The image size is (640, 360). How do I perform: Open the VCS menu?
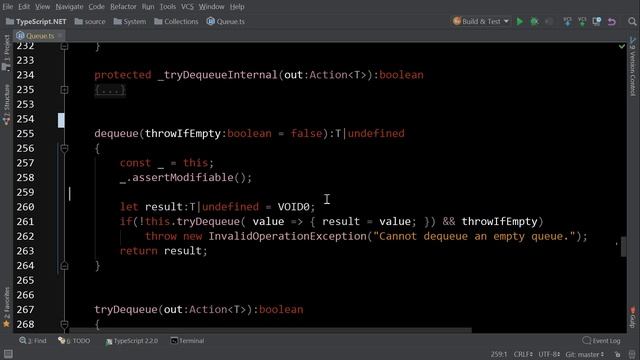(x=187, y=7)
